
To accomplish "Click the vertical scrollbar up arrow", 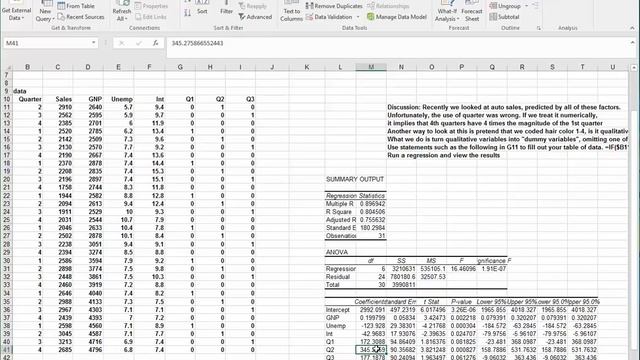I will (x=634, y=67).
